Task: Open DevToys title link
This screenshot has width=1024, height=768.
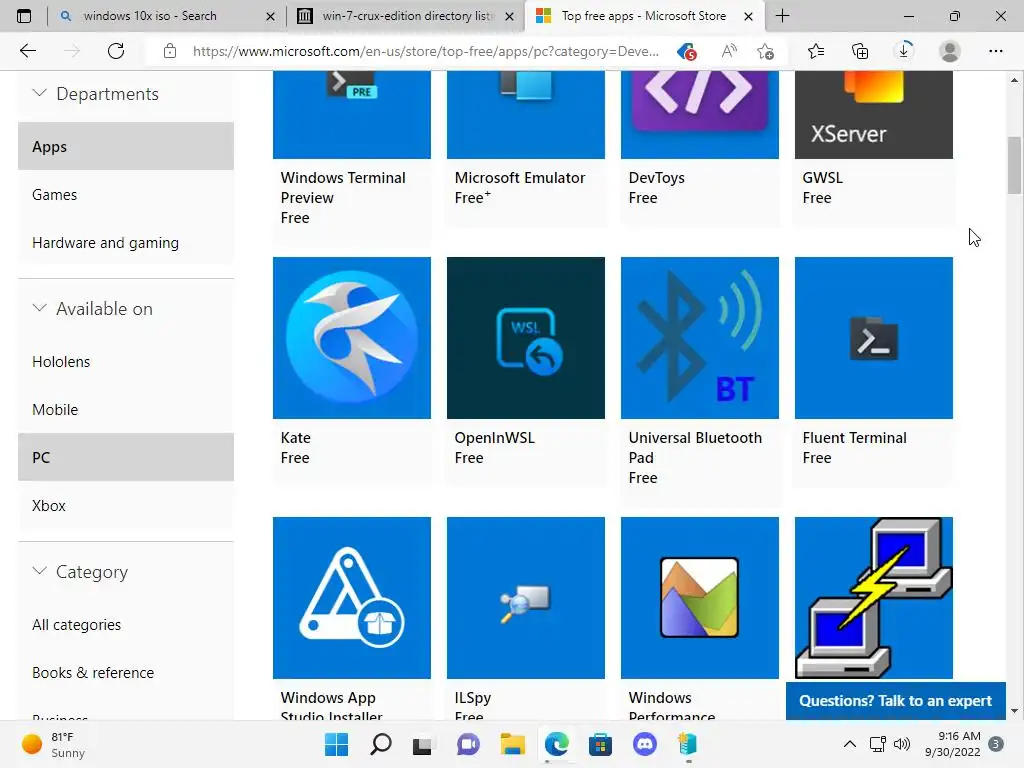Action: 656,178
